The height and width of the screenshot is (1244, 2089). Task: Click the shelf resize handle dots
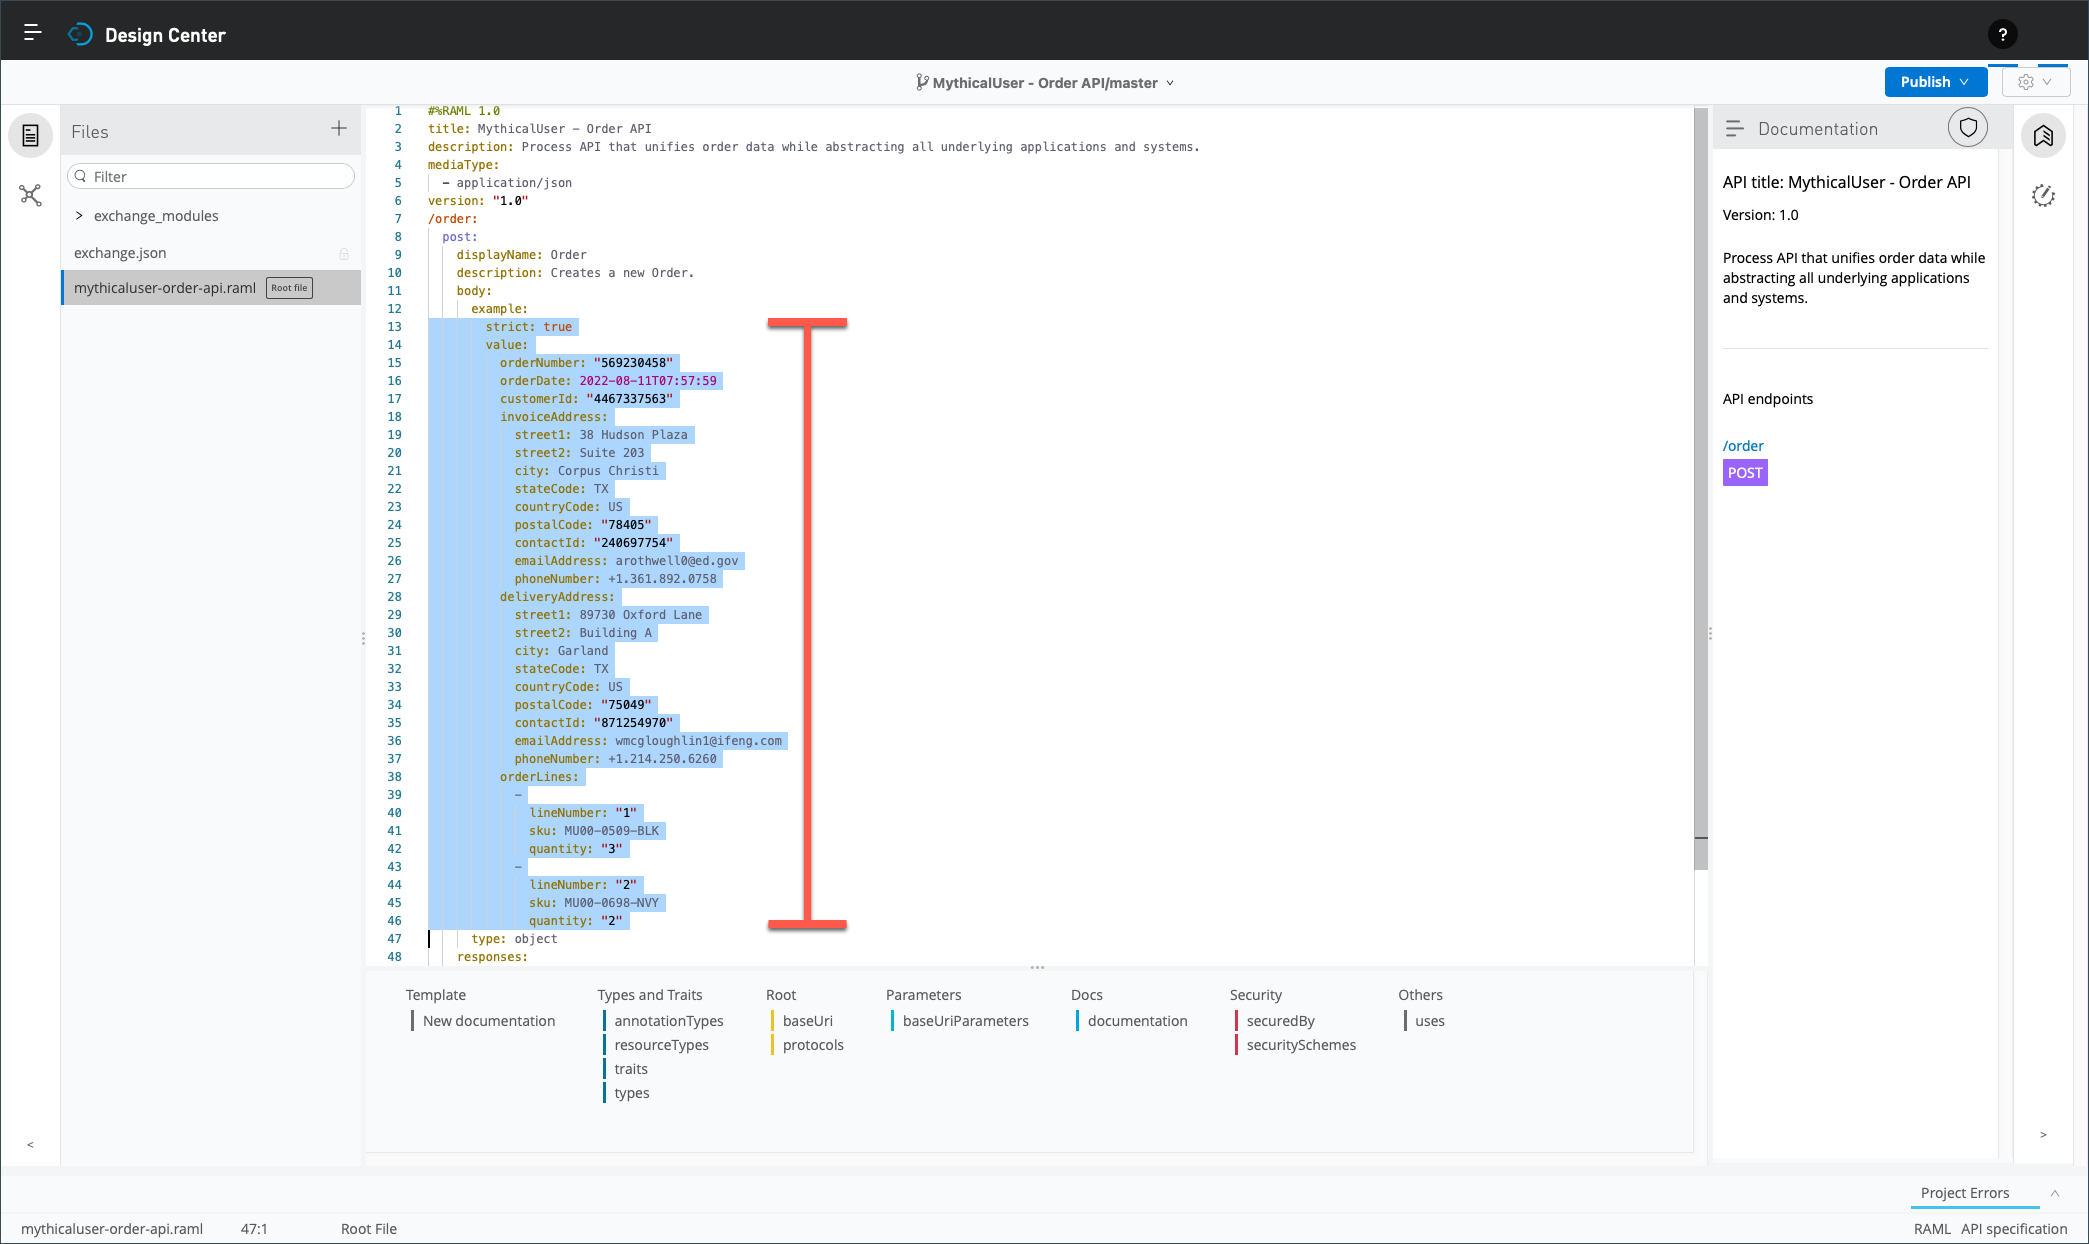coord(1037,967)
